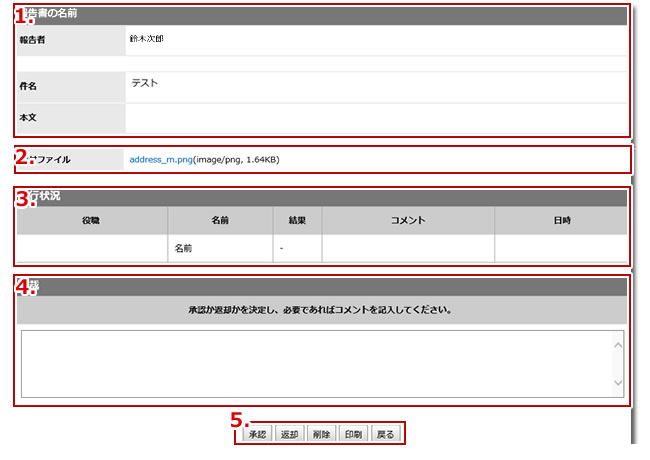The width and height of the screenshot is (650, 460).
Task: Click the 結果 column header
Action: [297, 220]
